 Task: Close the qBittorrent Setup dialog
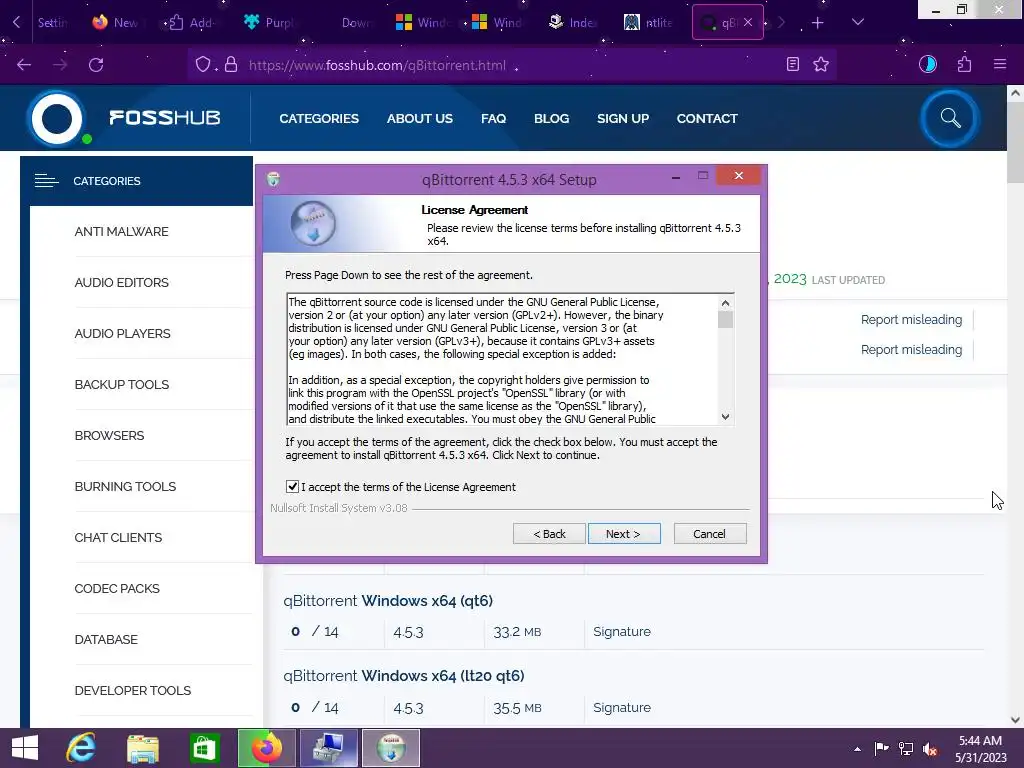point(739,176)
